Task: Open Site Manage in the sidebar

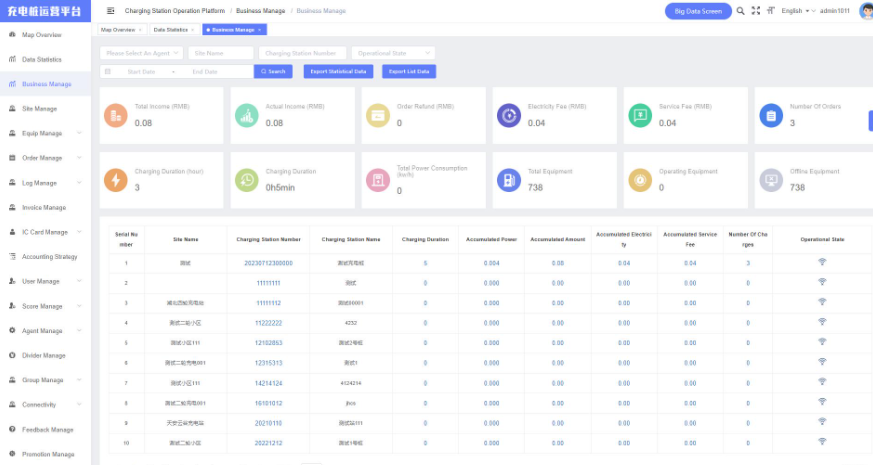Action: (x=45, y=109)
